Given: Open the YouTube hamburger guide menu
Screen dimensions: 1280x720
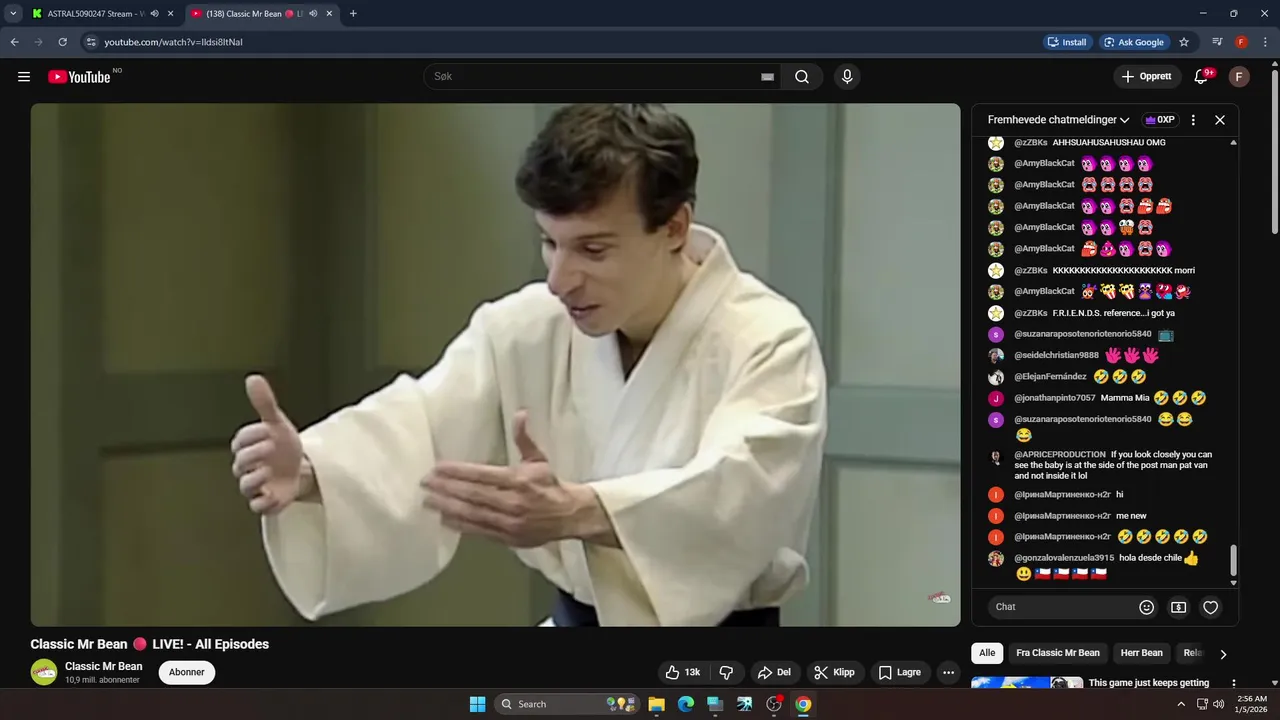Looking at the screenshot, I should [24, 77].
